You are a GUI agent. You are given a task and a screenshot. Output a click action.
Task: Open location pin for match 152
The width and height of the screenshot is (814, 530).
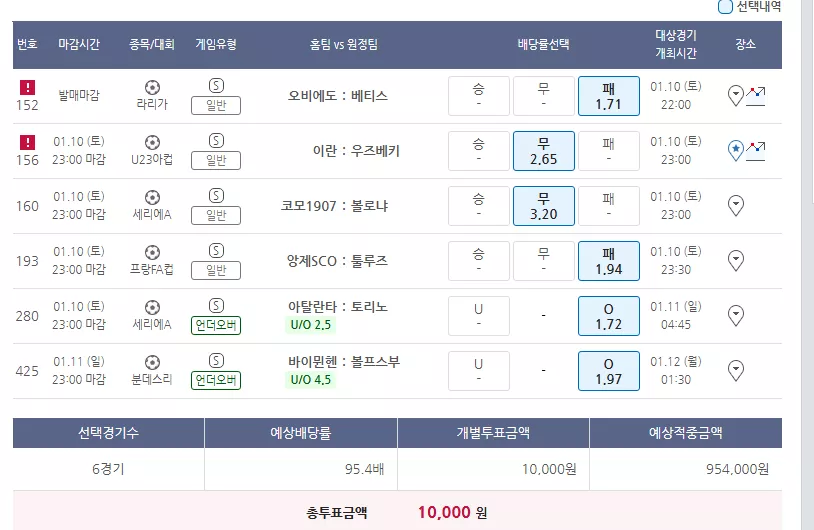(736, 96)
